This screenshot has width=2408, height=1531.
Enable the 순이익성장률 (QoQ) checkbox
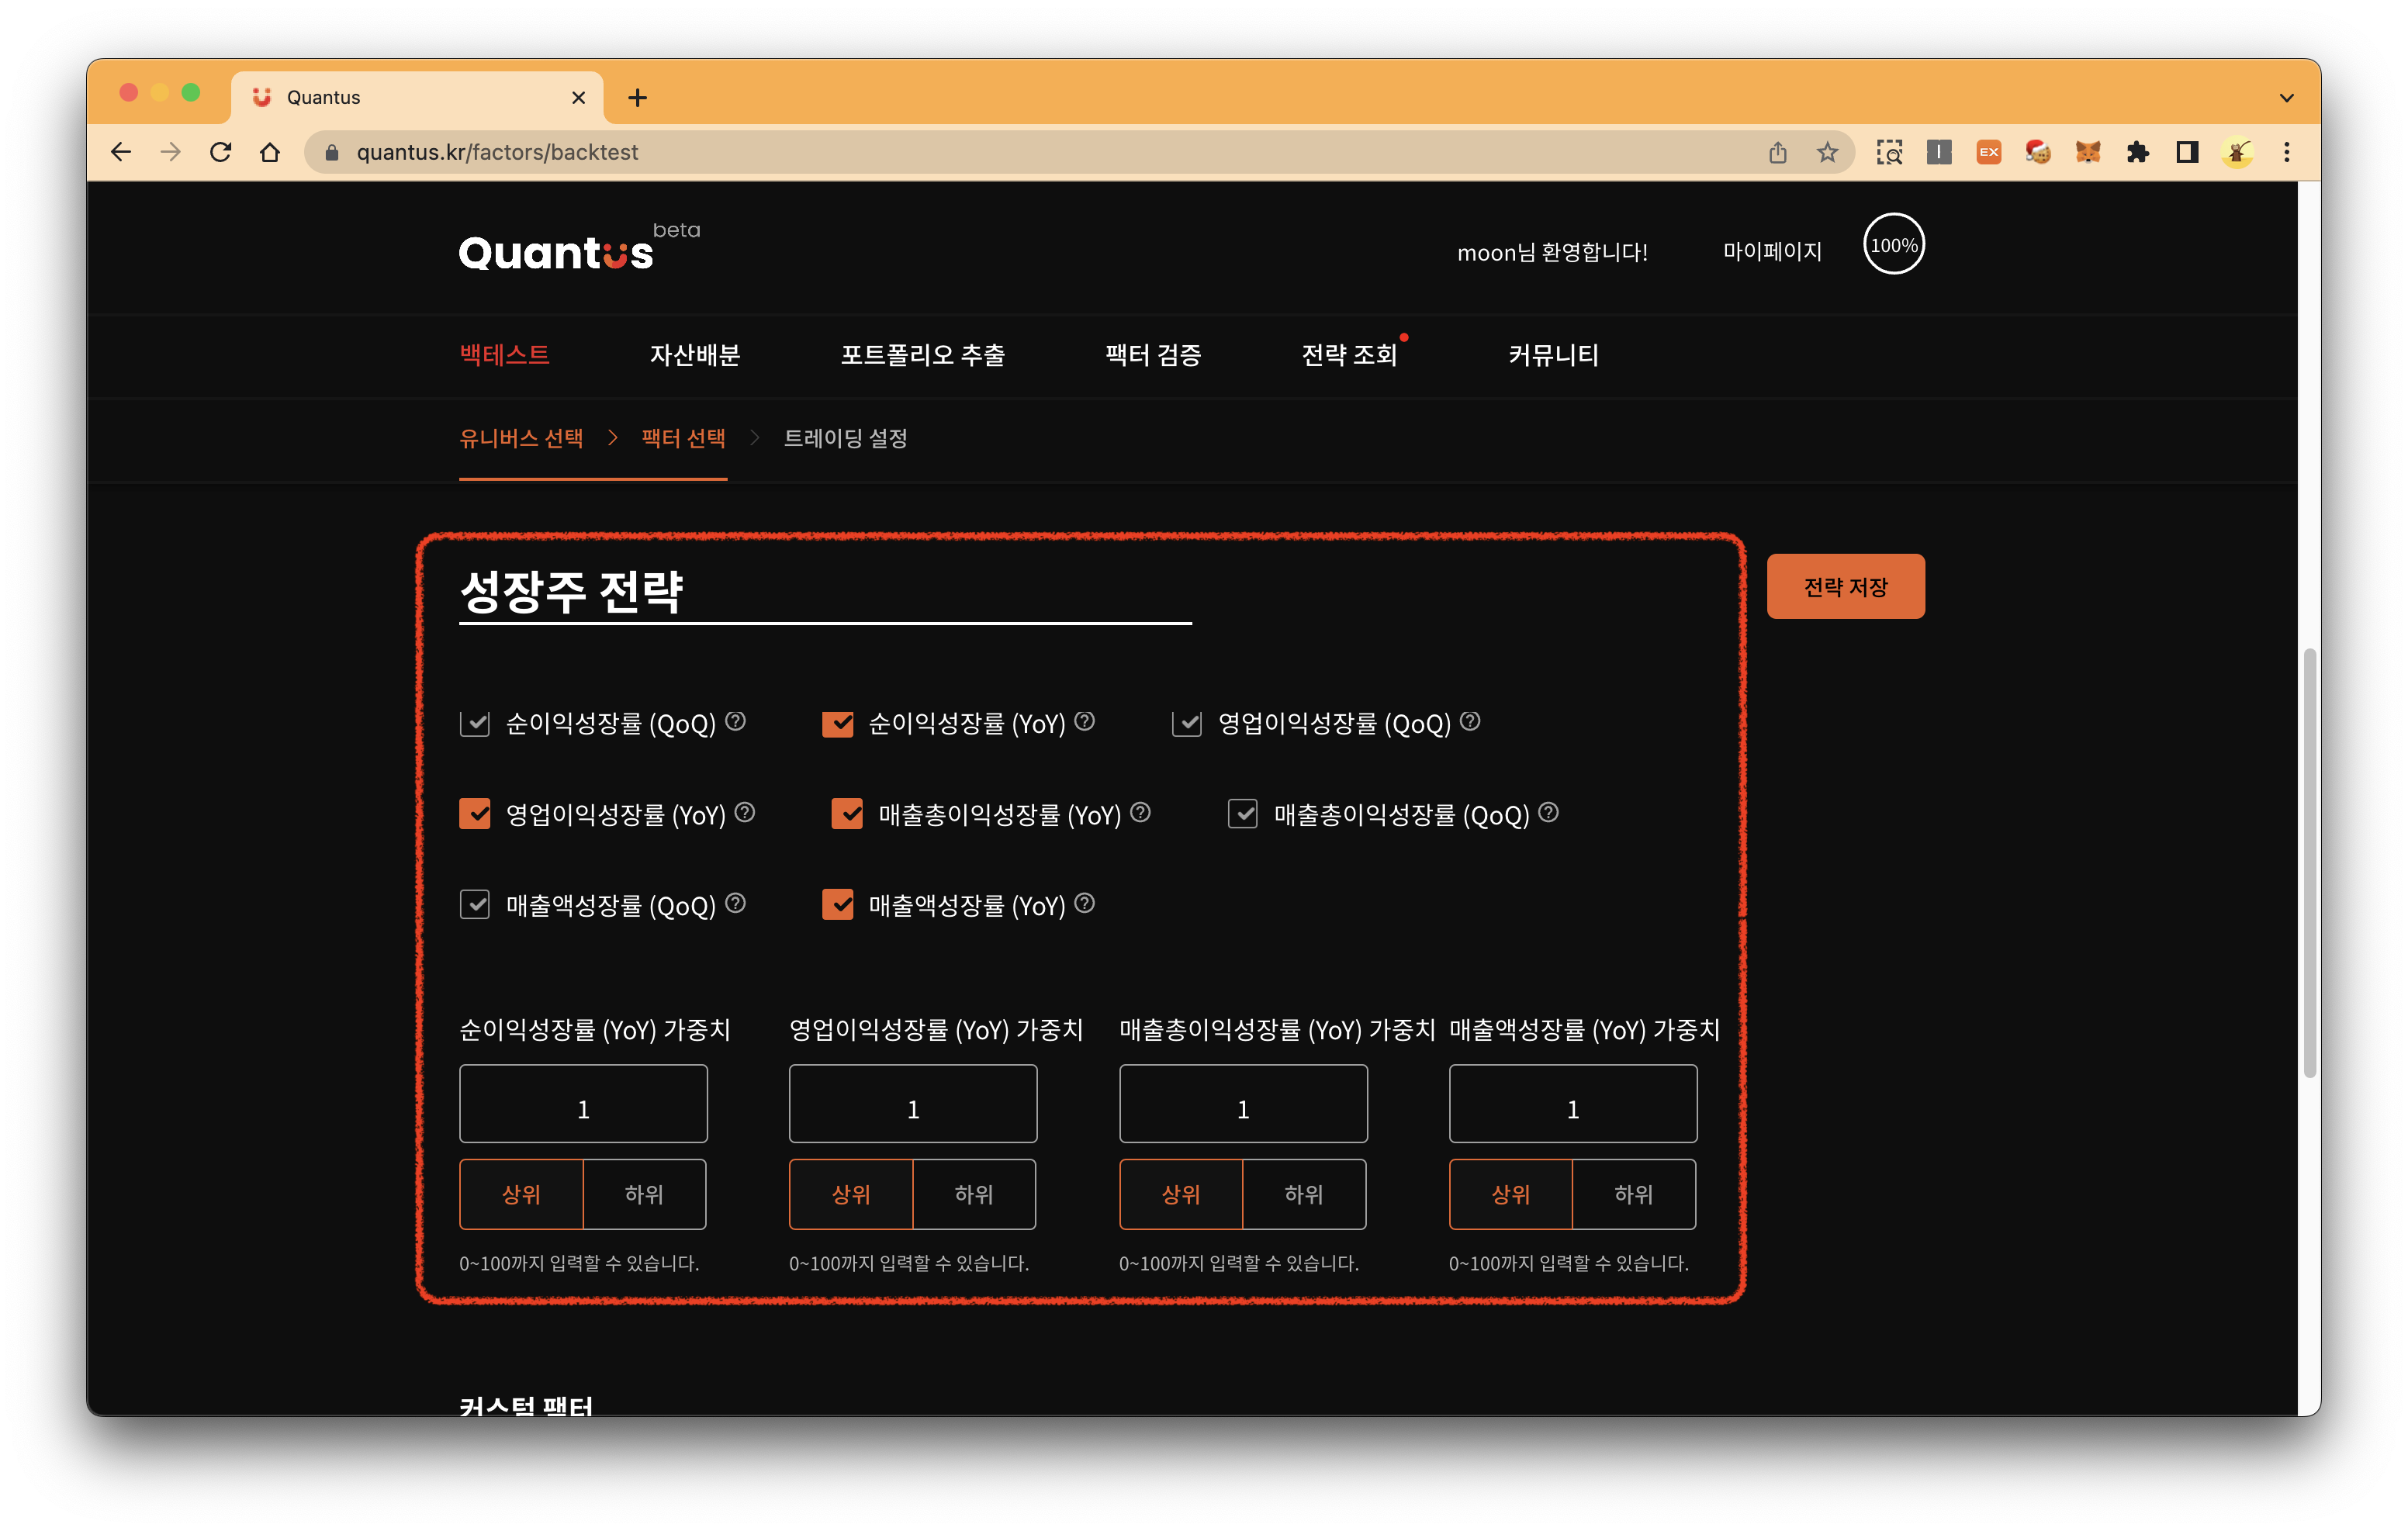click(475, 723)
